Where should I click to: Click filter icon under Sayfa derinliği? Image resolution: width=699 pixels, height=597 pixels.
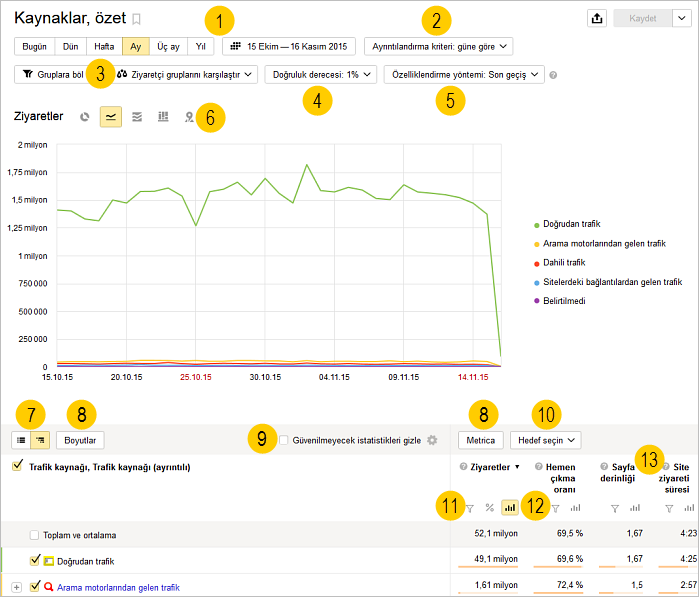(x=615, y=508)
